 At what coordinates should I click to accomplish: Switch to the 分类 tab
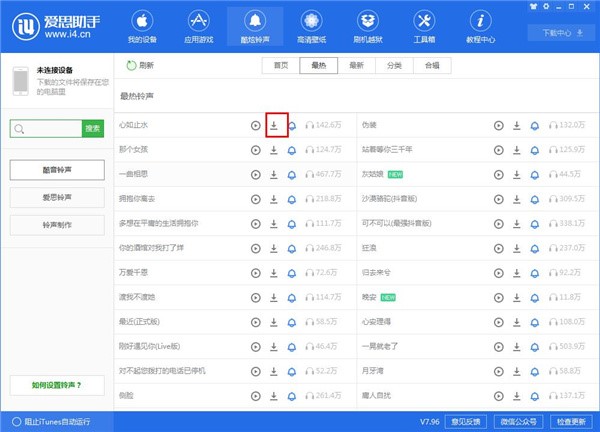point(395,65)
